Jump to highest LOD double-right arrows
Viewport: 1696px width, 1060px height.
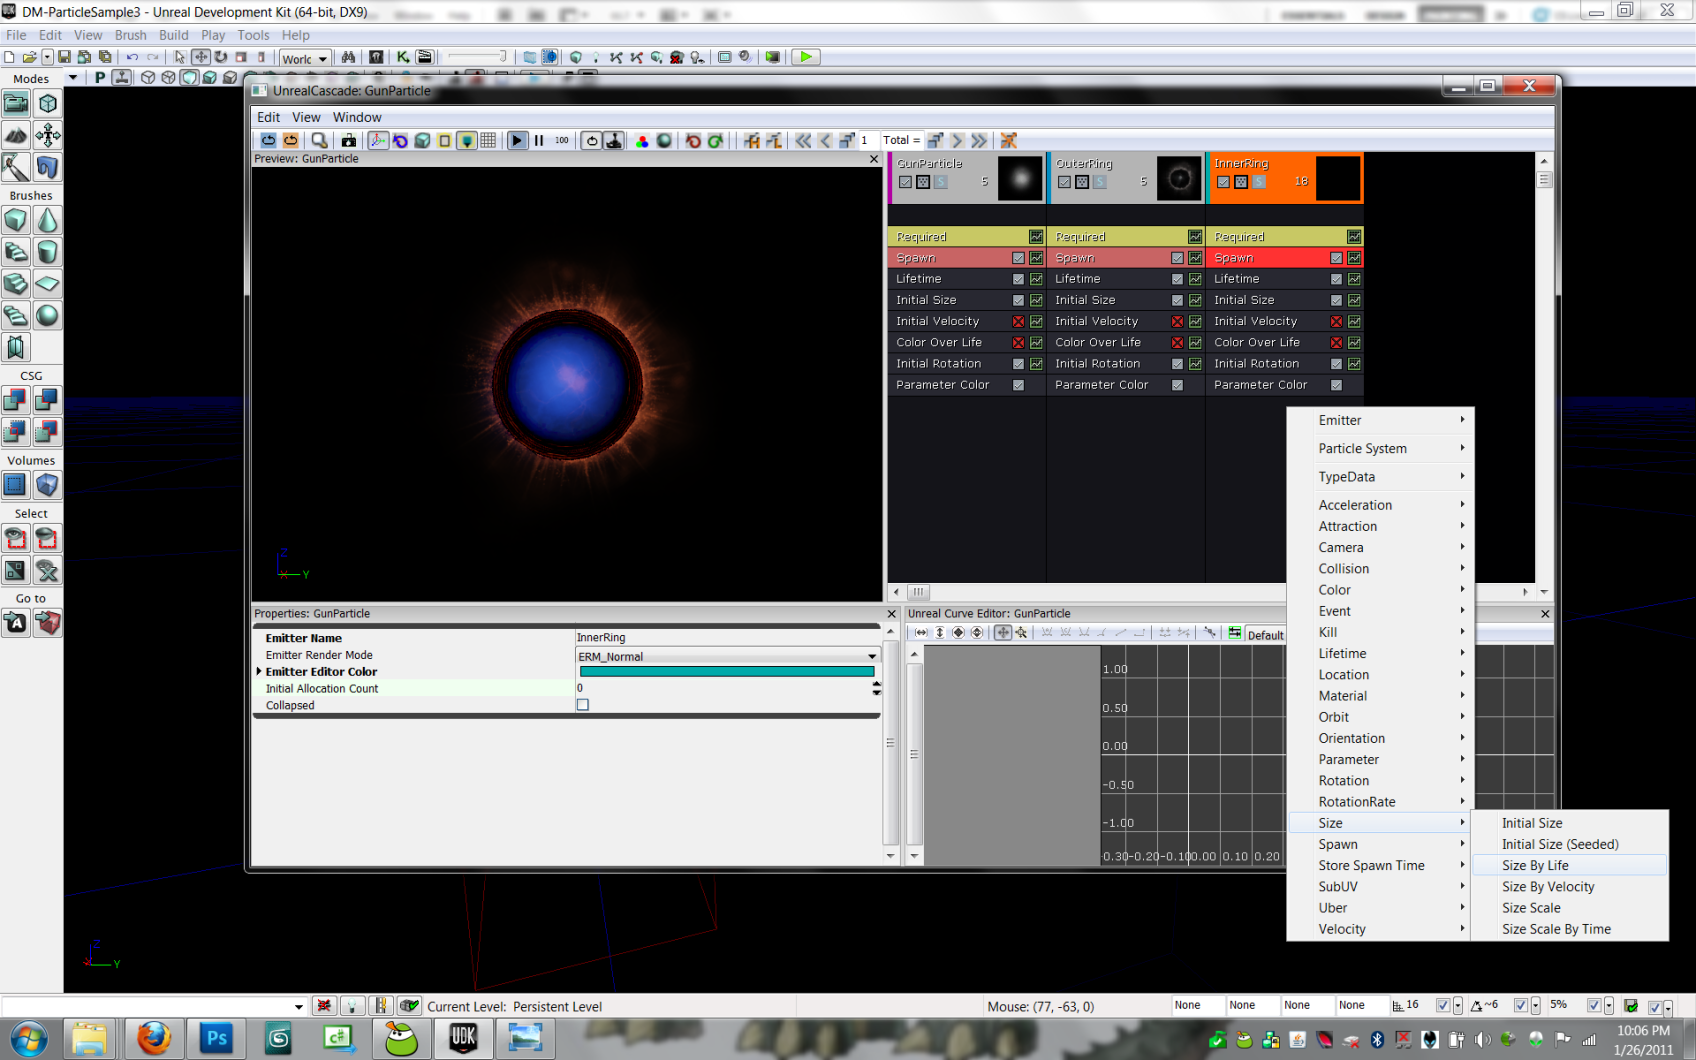[979, 141]
